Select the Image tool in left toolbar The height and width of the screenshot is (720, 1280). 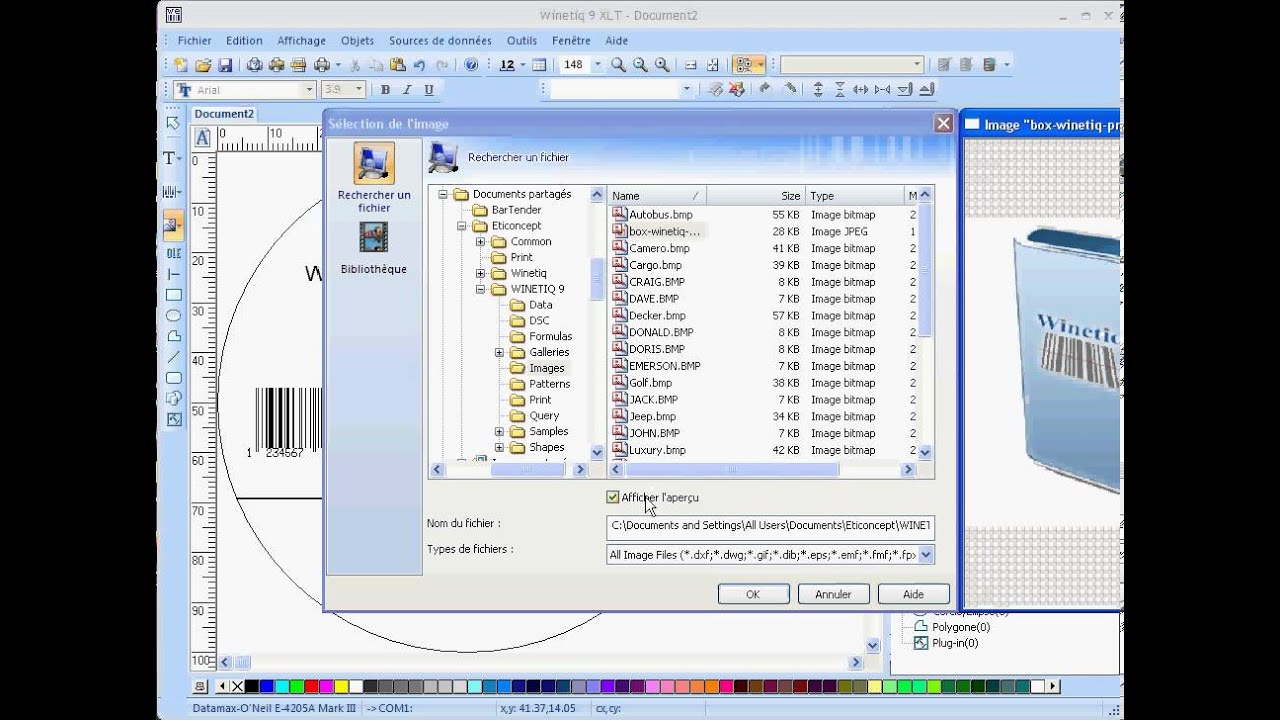click(173, 225)
